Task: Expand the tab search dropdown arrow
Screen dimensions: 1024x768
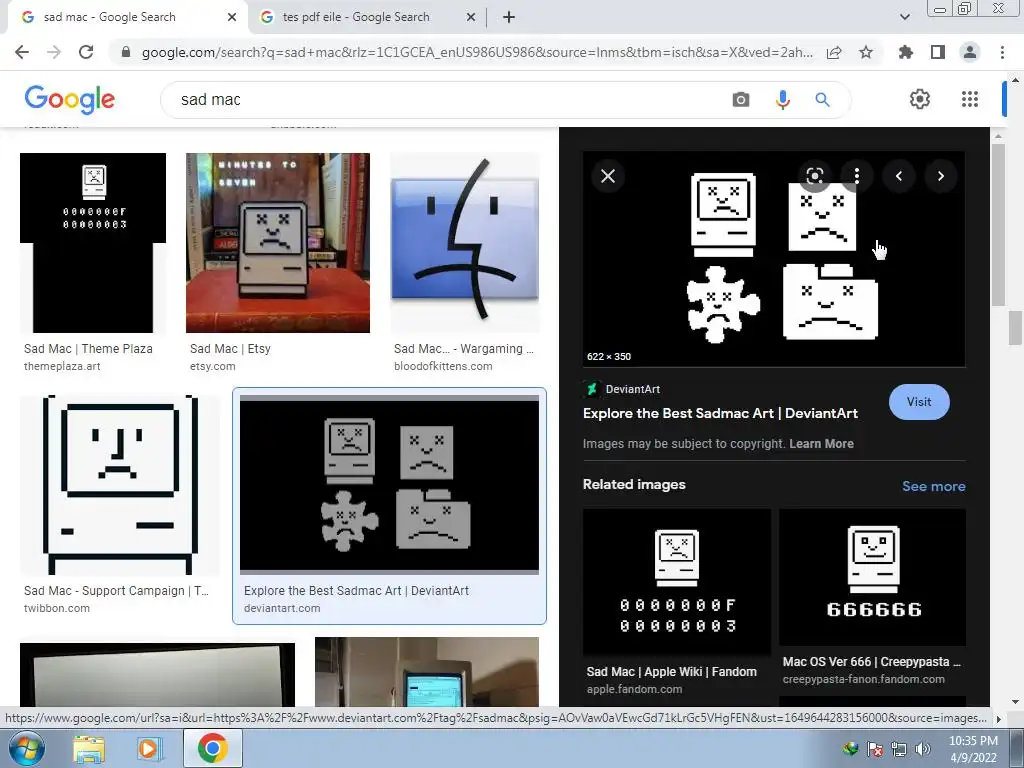Action: [x=904, y=17]
